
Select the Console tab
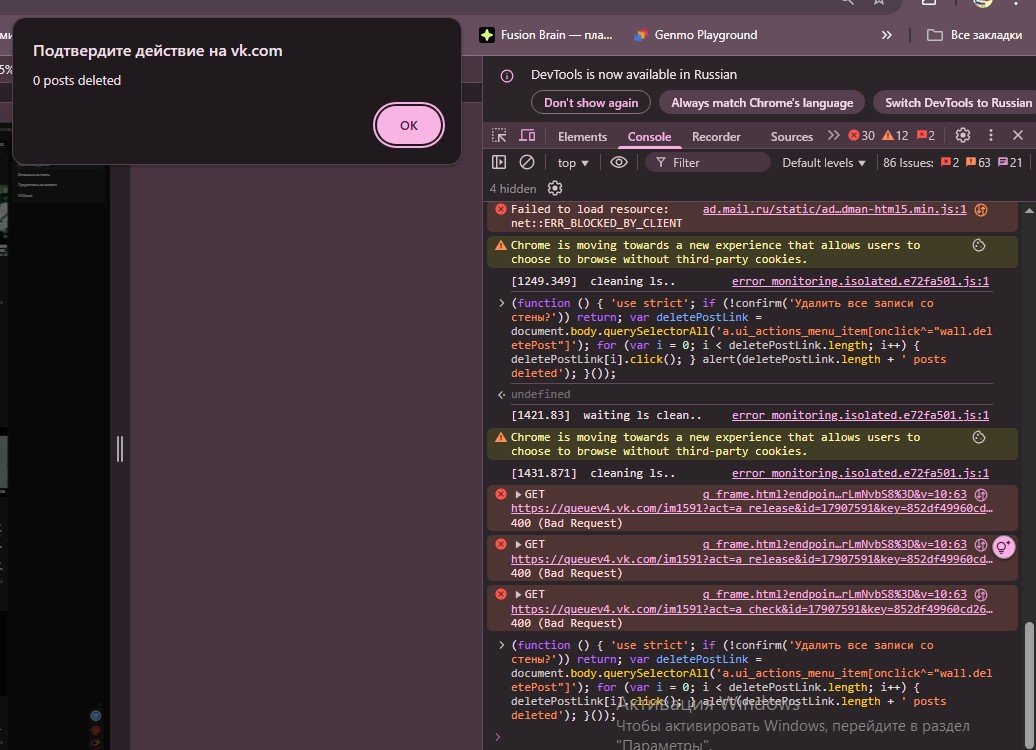pos(649,137)
